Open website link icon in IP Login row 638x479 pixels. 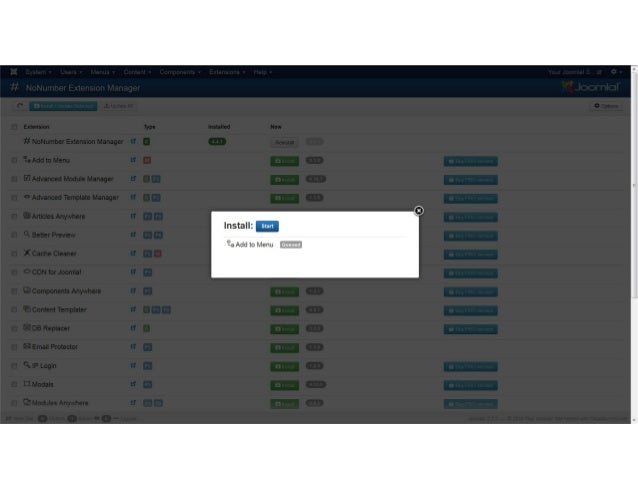[x=133, y=366]
